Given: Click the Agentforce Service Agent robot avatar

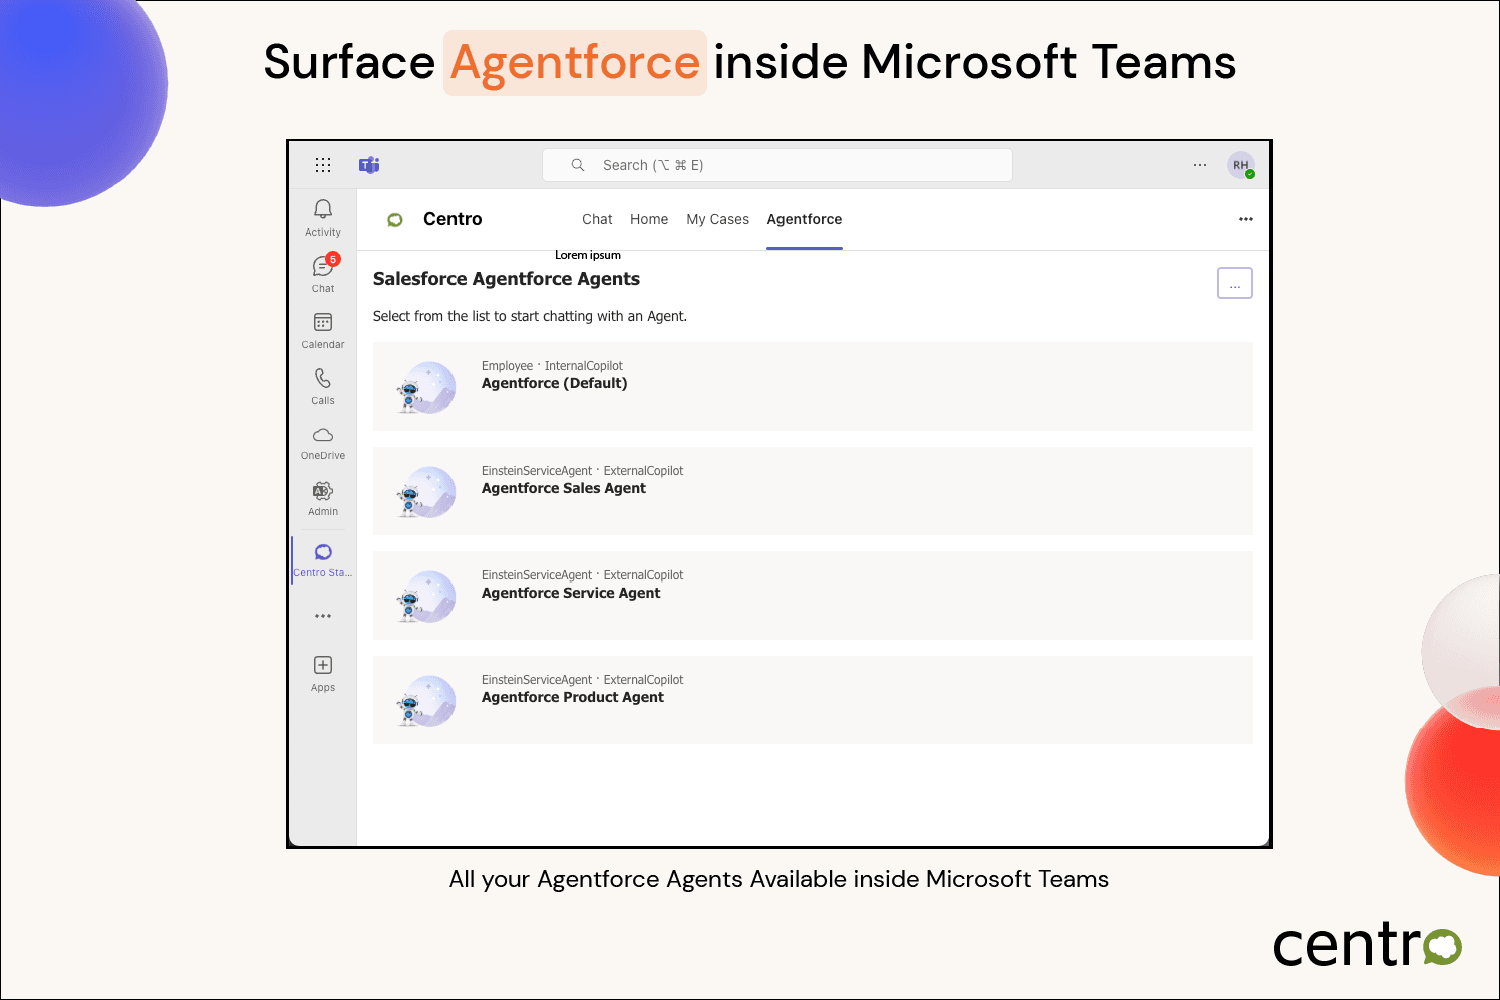Looking at the screenshot, I should (426, 597).
